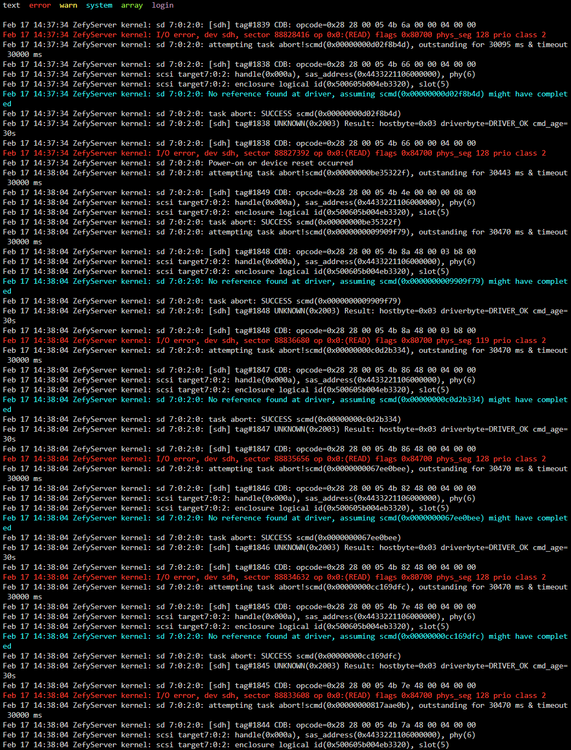The width and height of the screenshot is (571, 750).
Task: Click 'task abort: SUCCESS' line for scmd 67ee0bee
Action: [x=202, y=538]
